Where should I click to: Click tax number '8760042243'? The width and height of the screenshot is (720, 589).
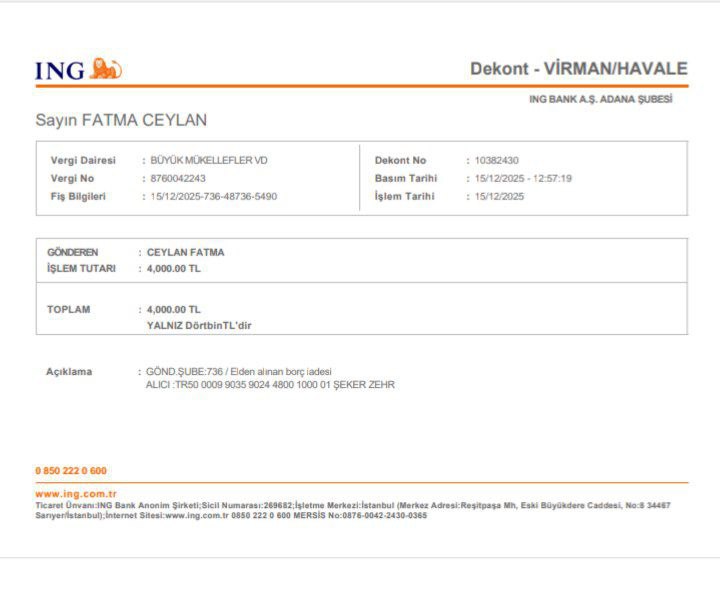[x=178, y=178]
